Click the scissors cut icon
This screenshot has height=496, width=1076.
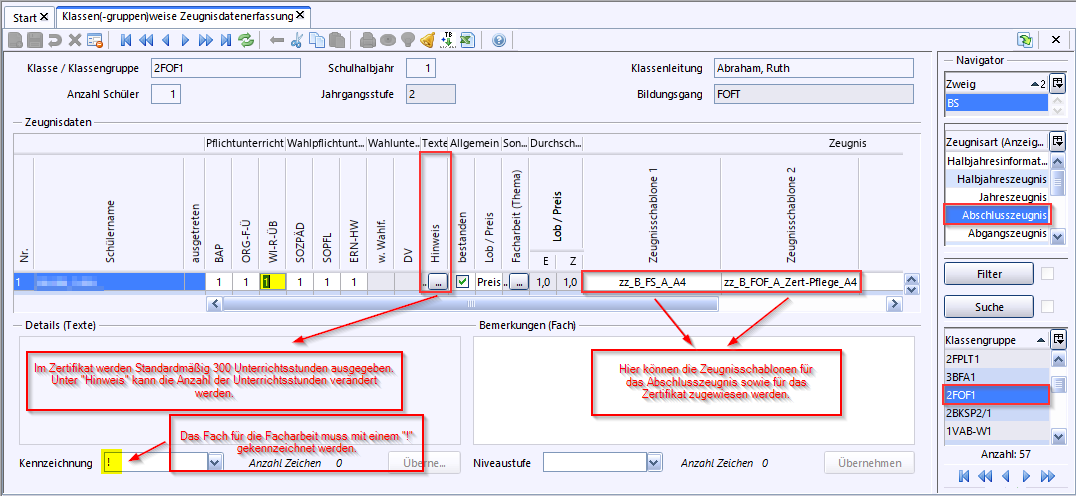tap(297, 40)
